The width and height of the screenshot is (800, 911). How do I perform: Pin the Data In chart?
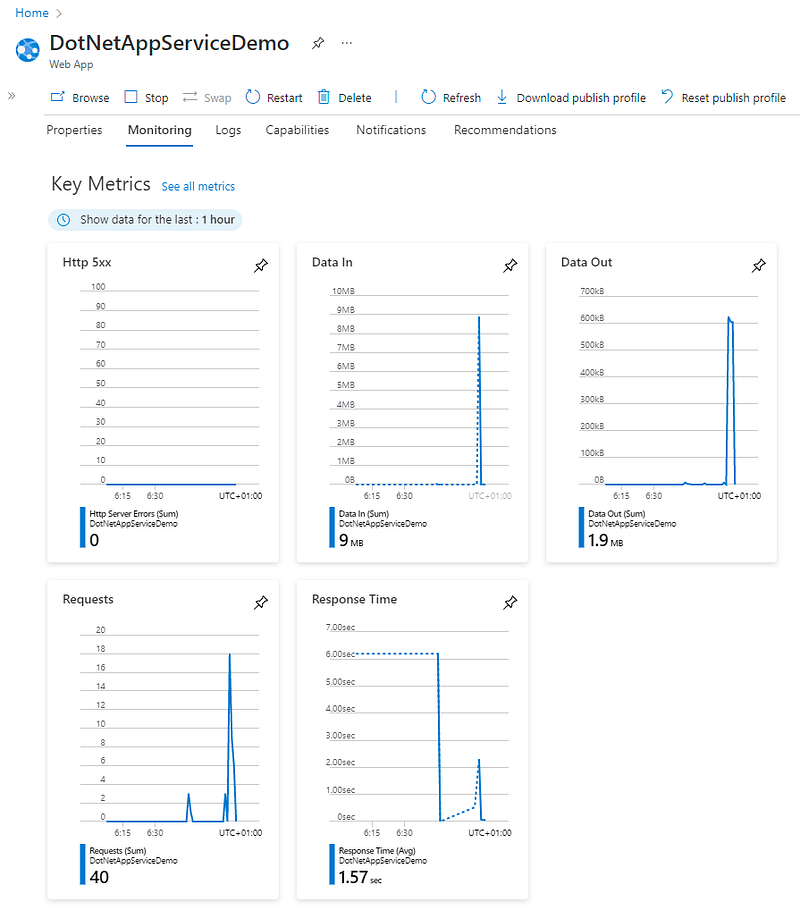pyautogui.click(x=510, y=266)
